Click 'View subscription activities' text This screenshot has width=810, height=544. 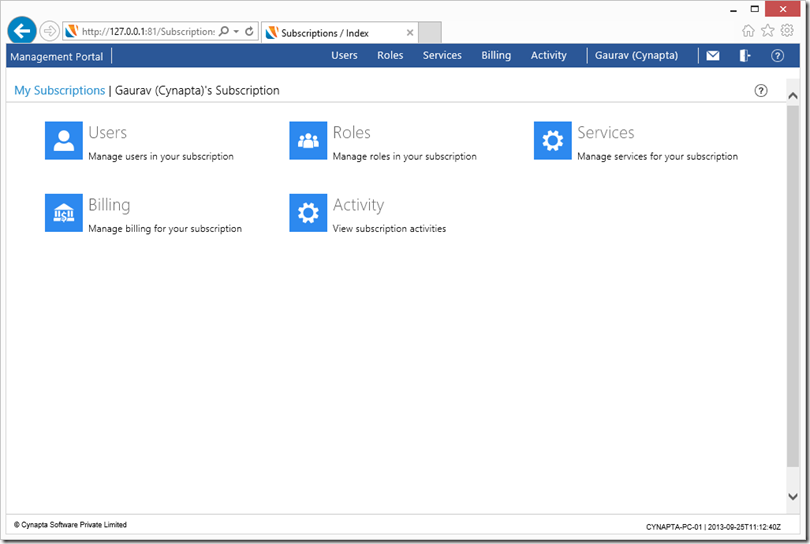click(389, 229)
